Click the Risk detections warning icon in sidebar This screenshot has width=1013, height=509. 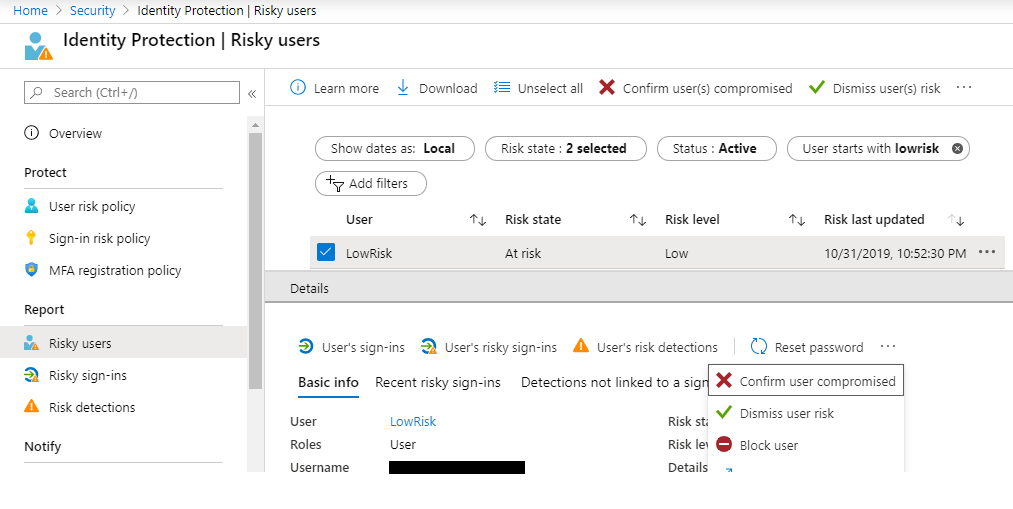(x=31, y=406)
